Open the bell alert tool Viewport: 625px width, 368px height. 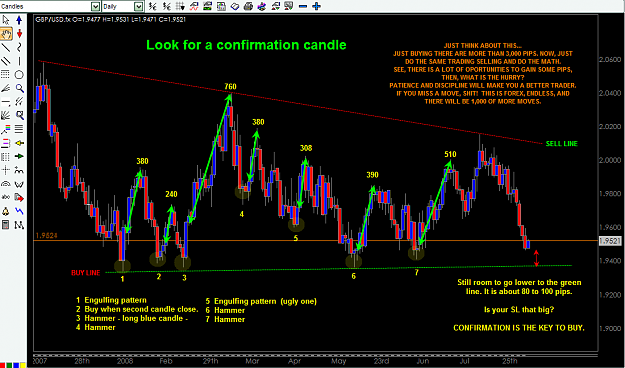6,211
